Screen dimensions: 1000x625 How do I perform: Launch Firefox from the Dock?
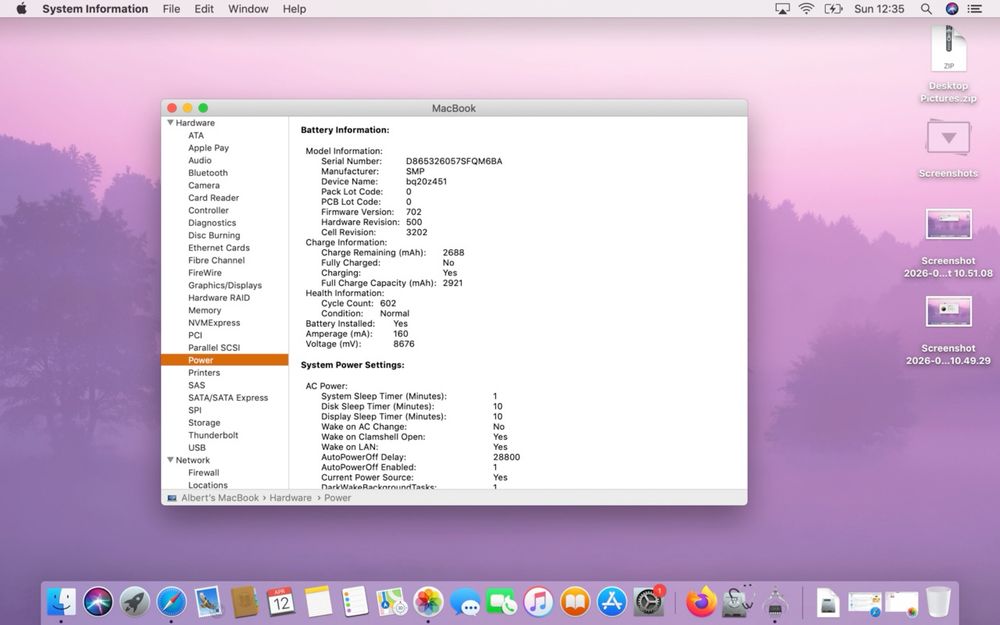pyautogui.click(x=701, y=601)
